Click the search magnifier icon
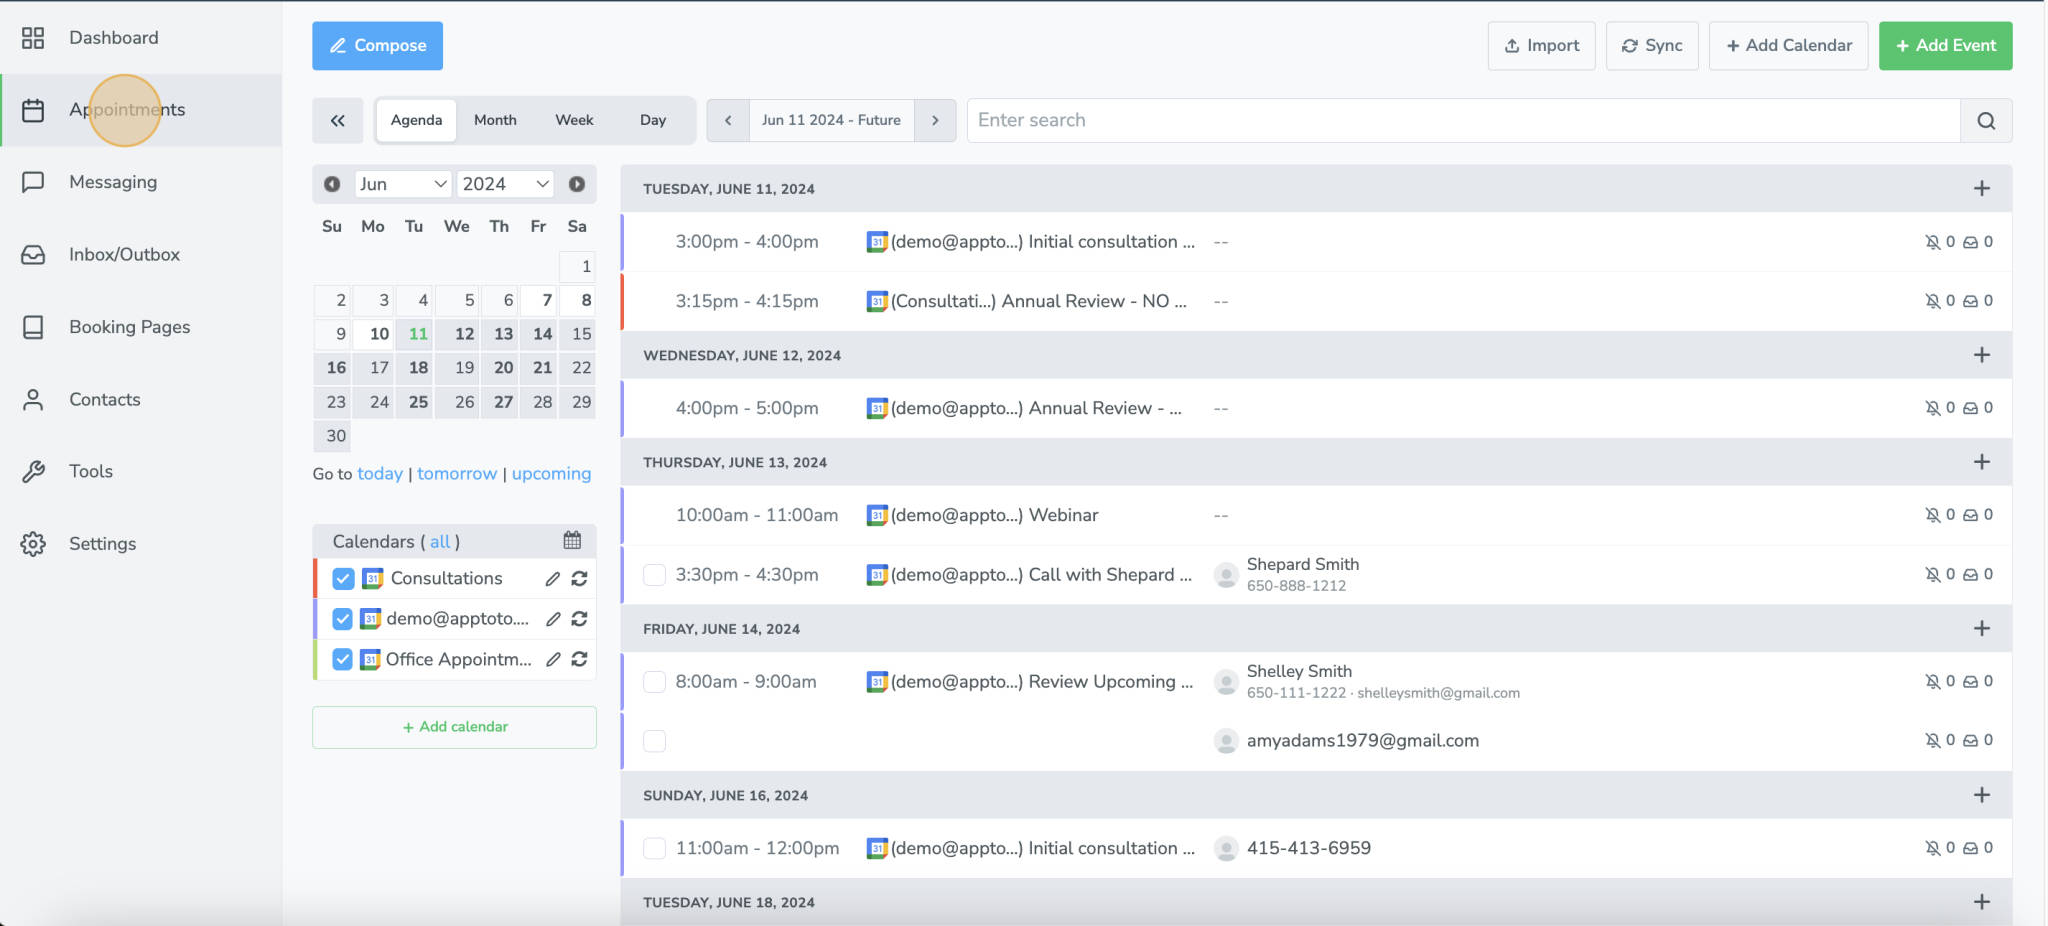 click(x=1985, y=120)
